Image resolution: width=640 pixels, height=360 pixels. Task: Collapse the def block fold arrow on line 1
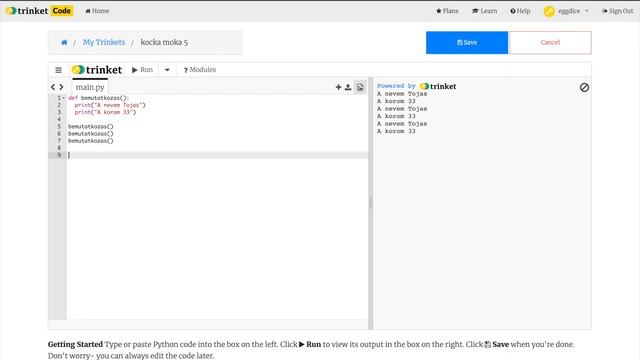pyautogui.click(x=64, y=98)
